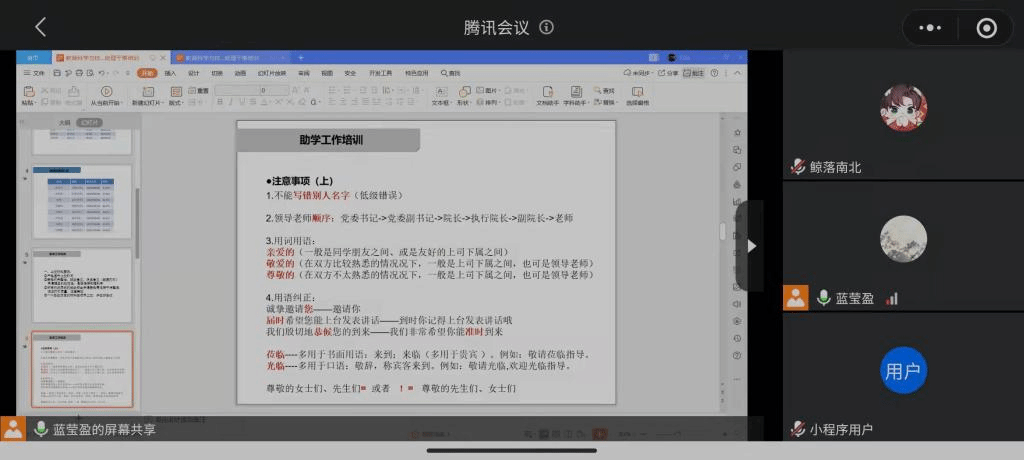The image size is (1024, 460).
Task: Click the 查找 search button in the ribbon
Action: tap(605, 91)
